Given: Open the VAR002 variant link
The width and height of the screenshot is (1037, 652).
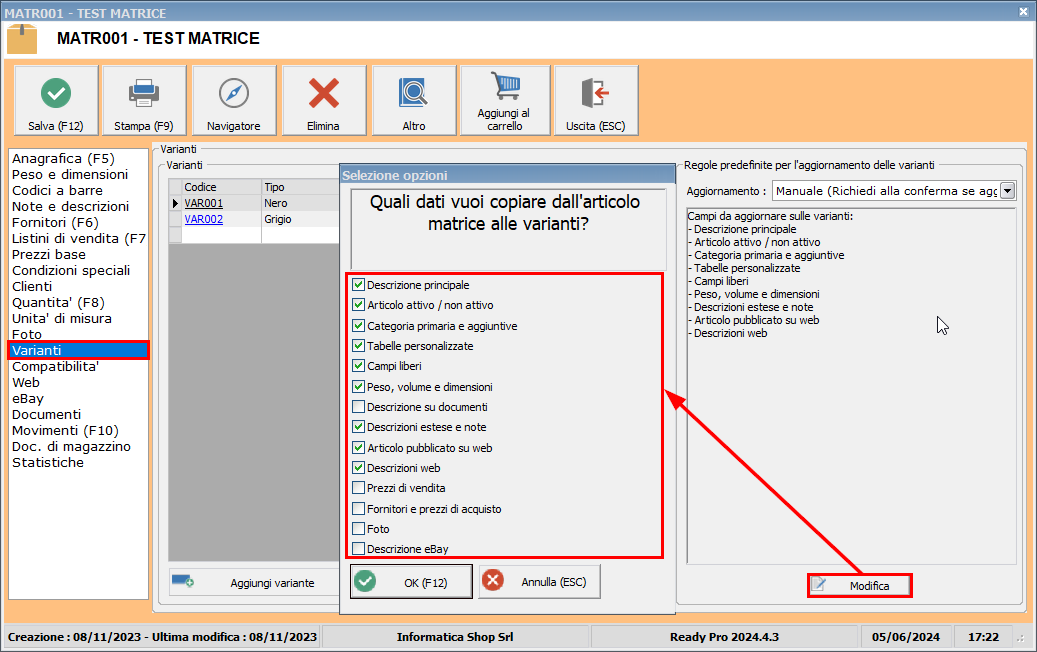Looking at the screenshot, I should (x=203, y=219).
